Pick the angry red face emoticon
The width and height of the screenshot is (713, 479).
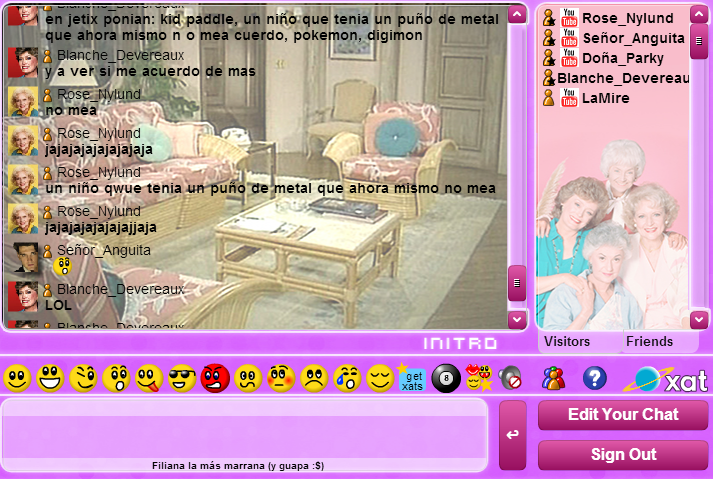point(214,378)
